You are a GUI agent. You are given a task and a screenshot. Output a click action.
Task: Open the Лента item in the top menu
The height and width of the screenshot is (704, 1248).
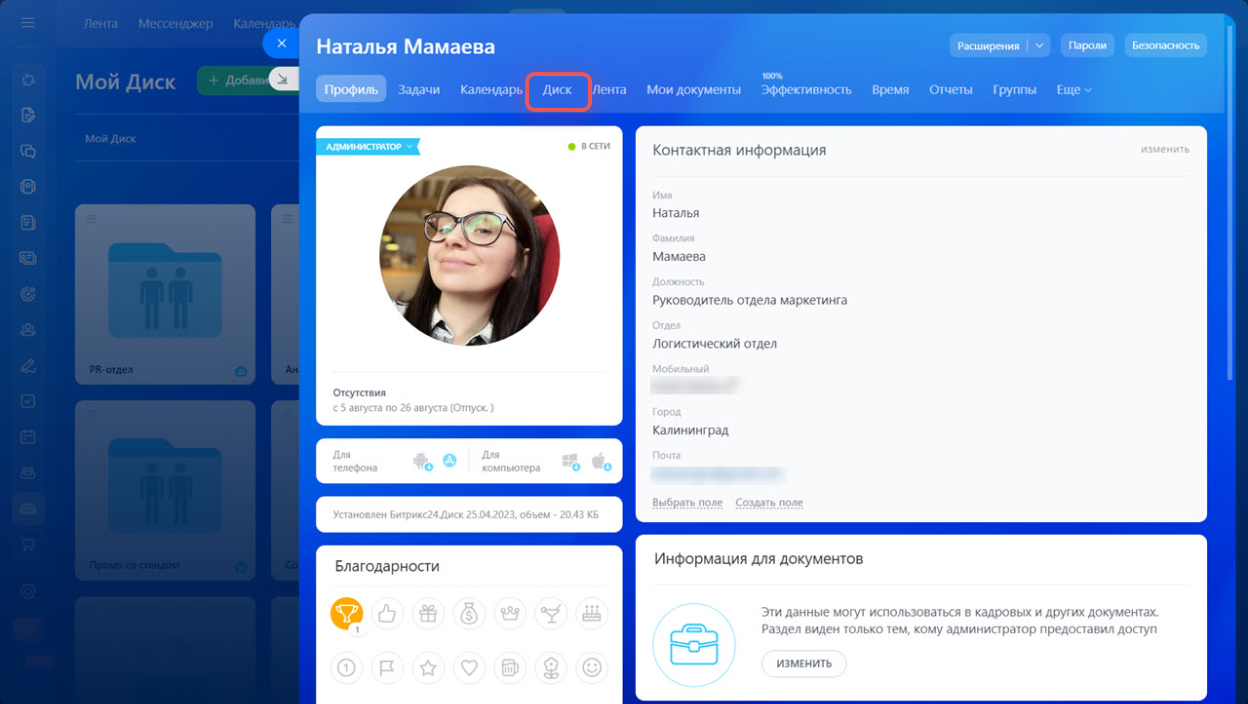101,23
